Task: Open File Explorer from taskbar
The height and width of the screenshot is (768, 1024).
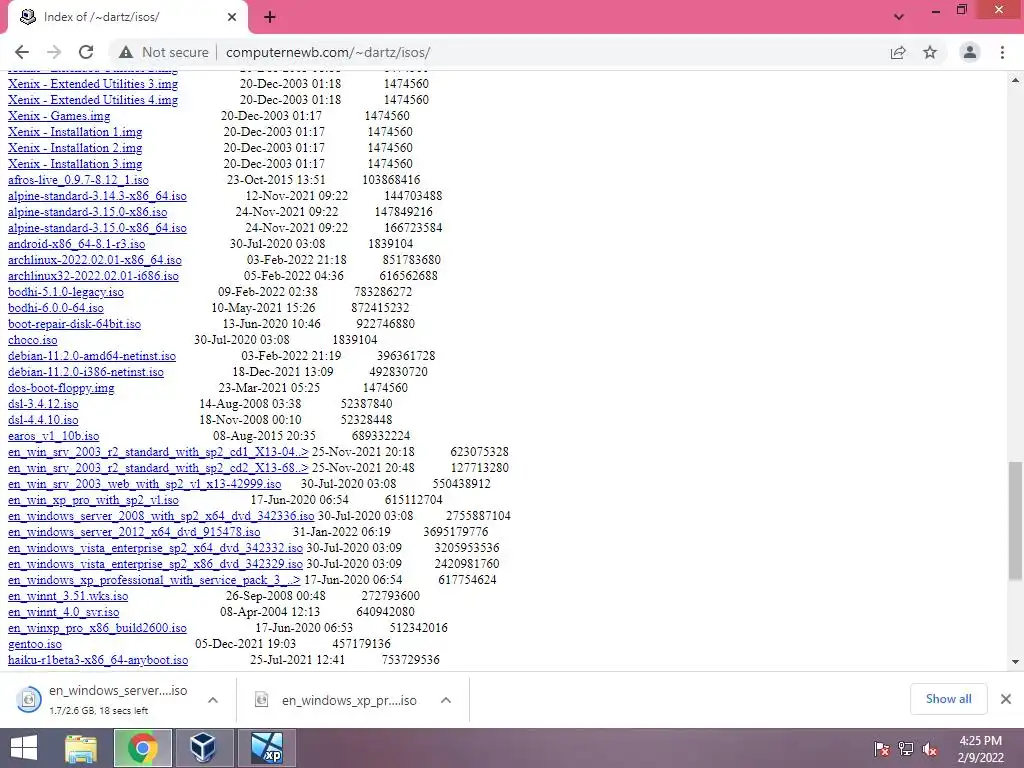Action: (80, 748)
